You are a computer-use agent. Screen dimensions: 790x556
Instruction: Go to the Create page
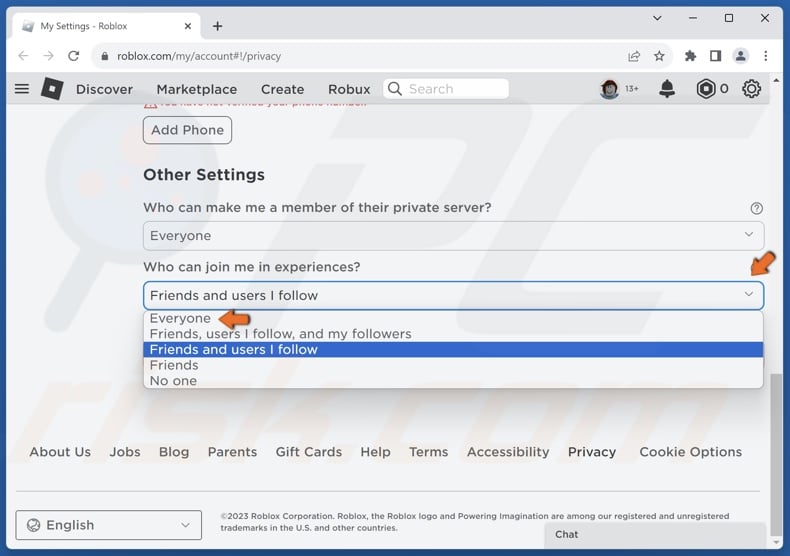pos(282,89)
